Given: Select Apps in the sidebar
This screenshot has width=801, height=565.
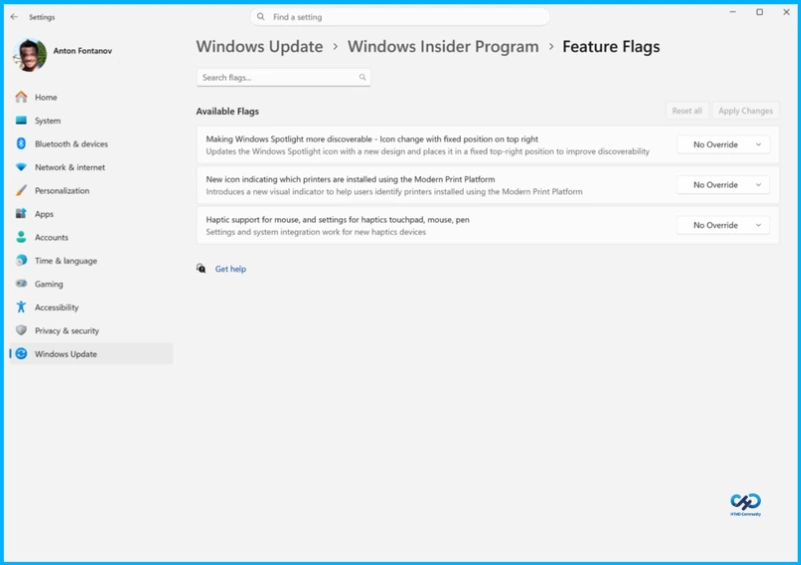Looking at the screenshot, I should [x=91, y=214].
